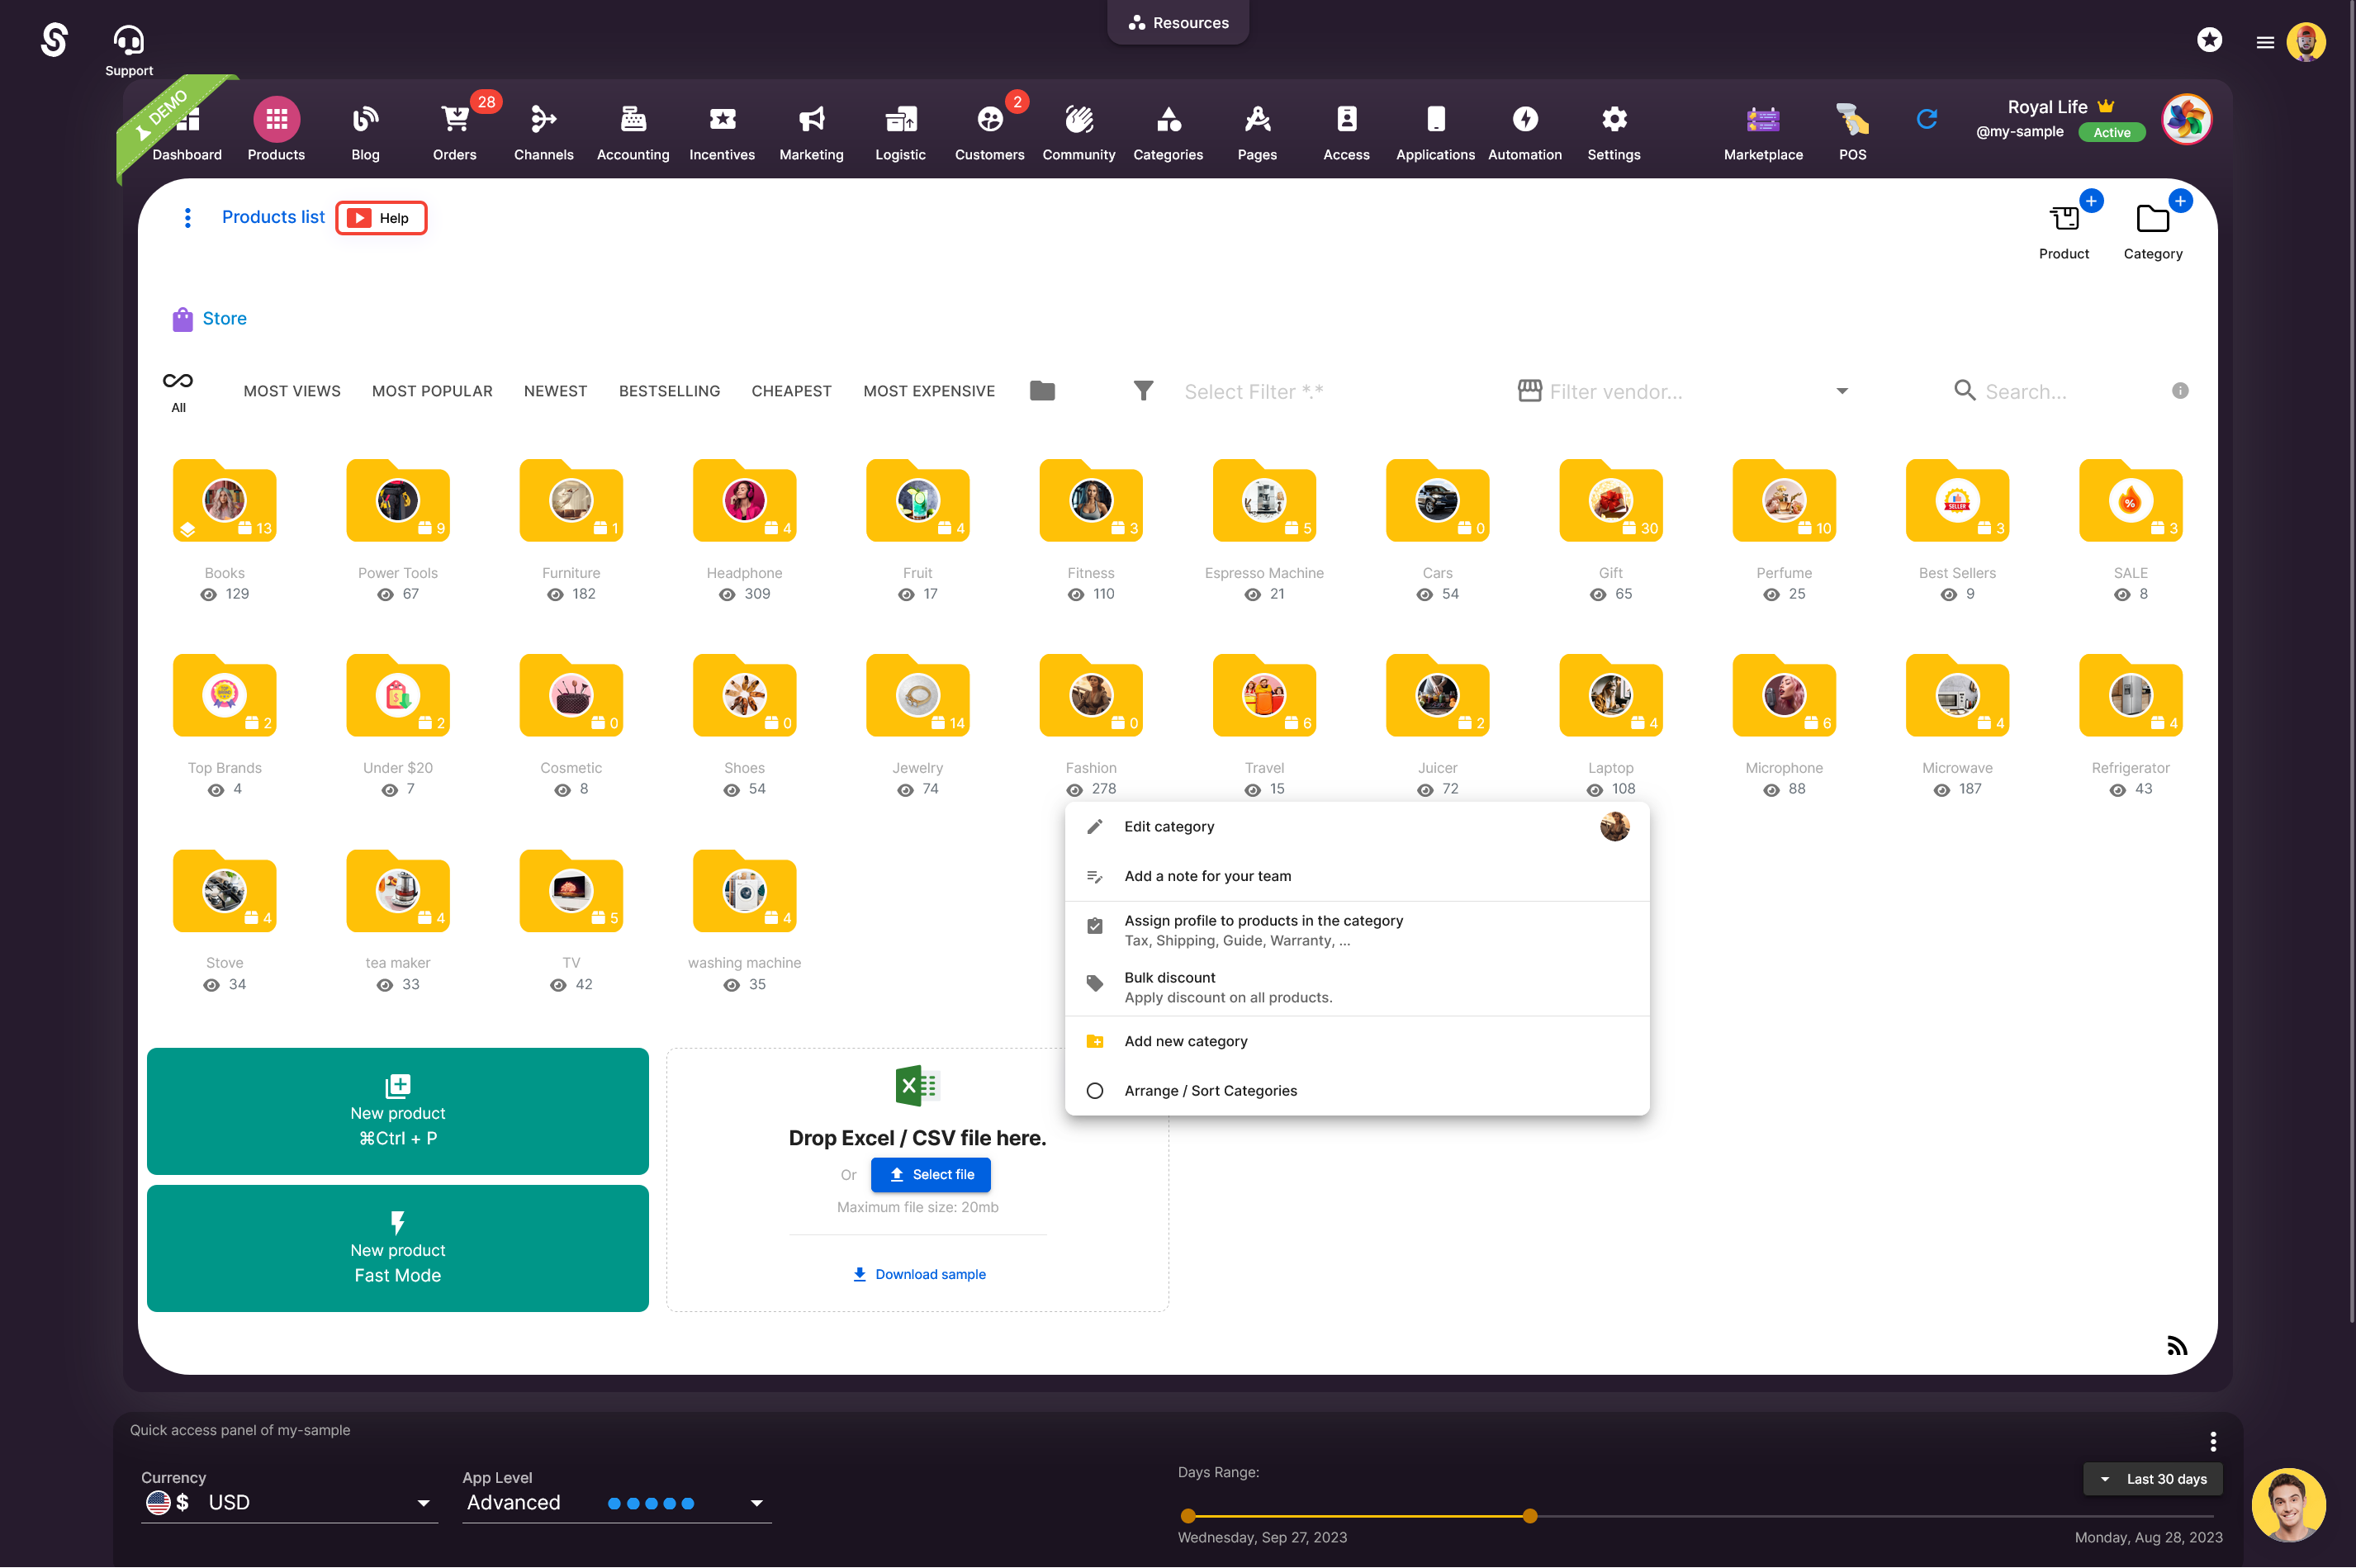Screen dimensions: 2356x1568
Task: Select the Arrange / Sort Categories radio option
Action: 1095,1091
